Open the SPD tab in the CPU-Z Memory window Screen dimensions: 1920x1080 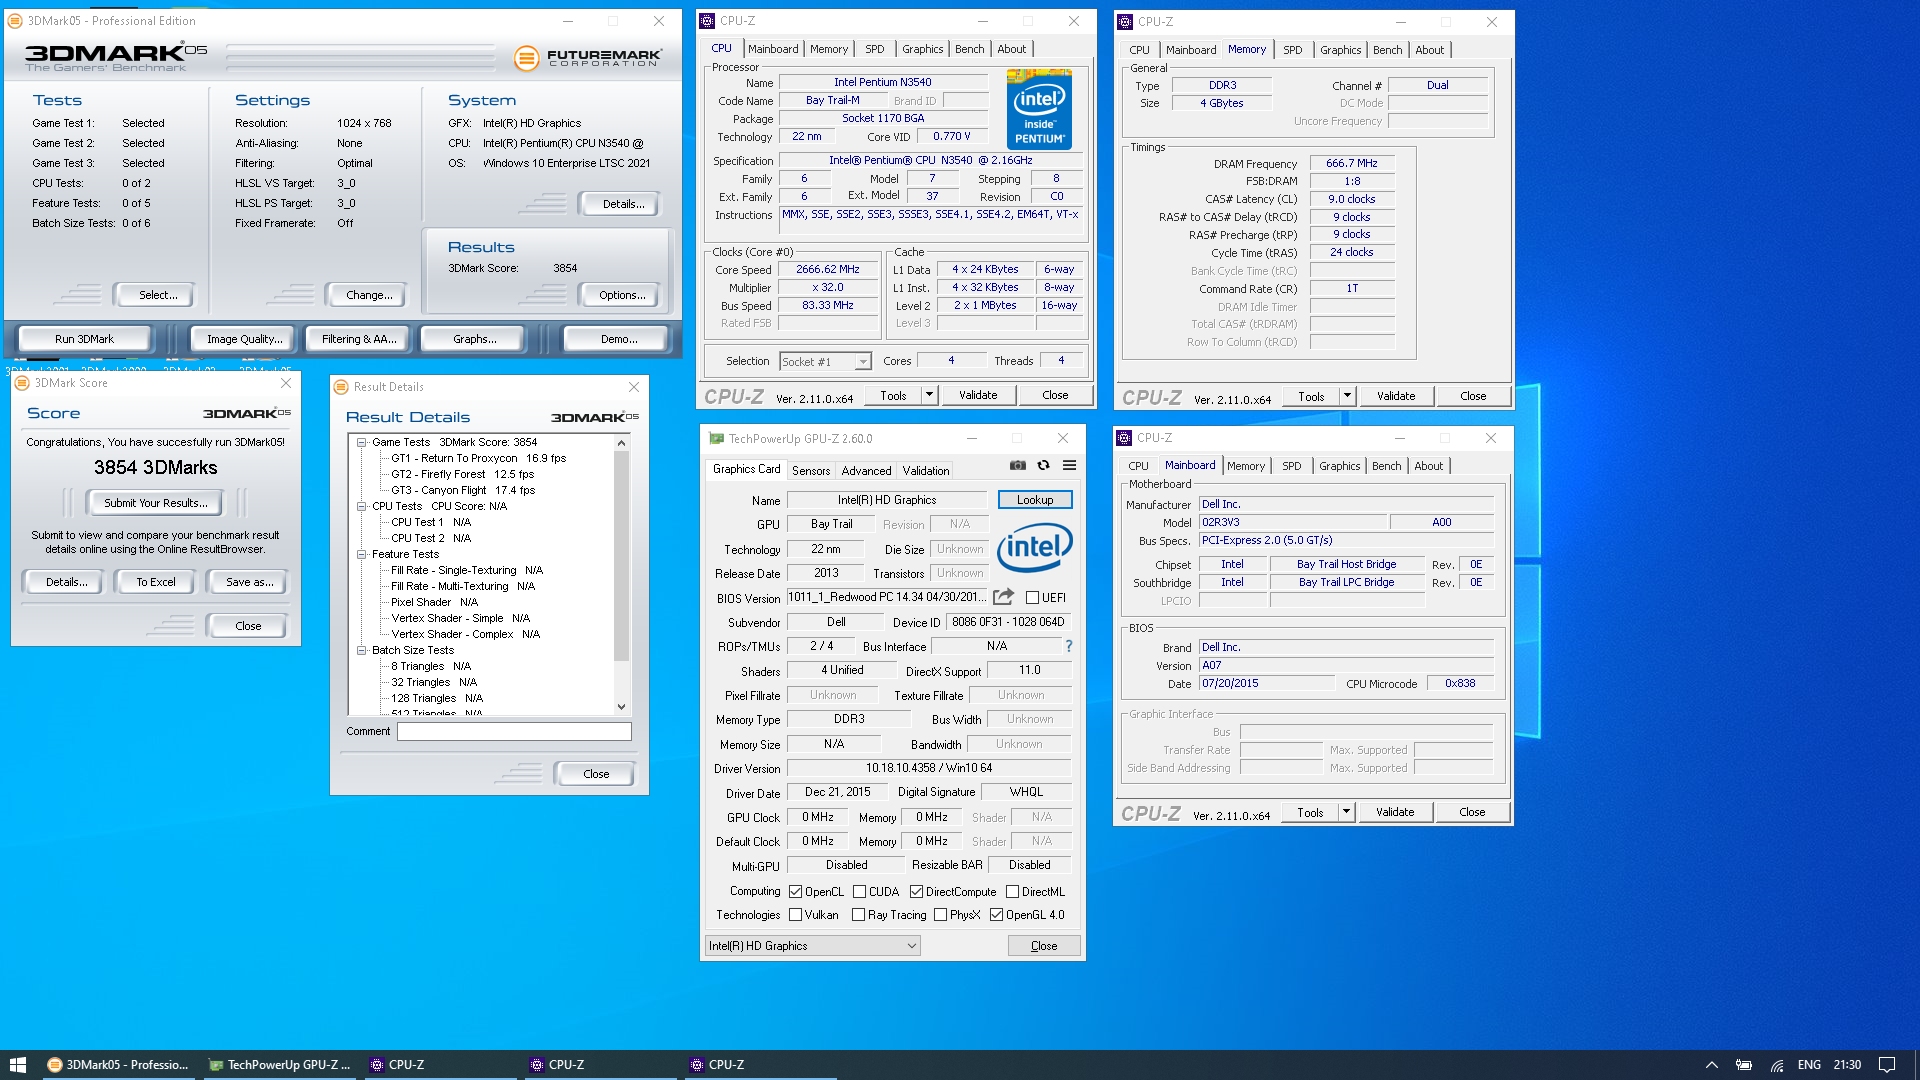pos(1293,50)
